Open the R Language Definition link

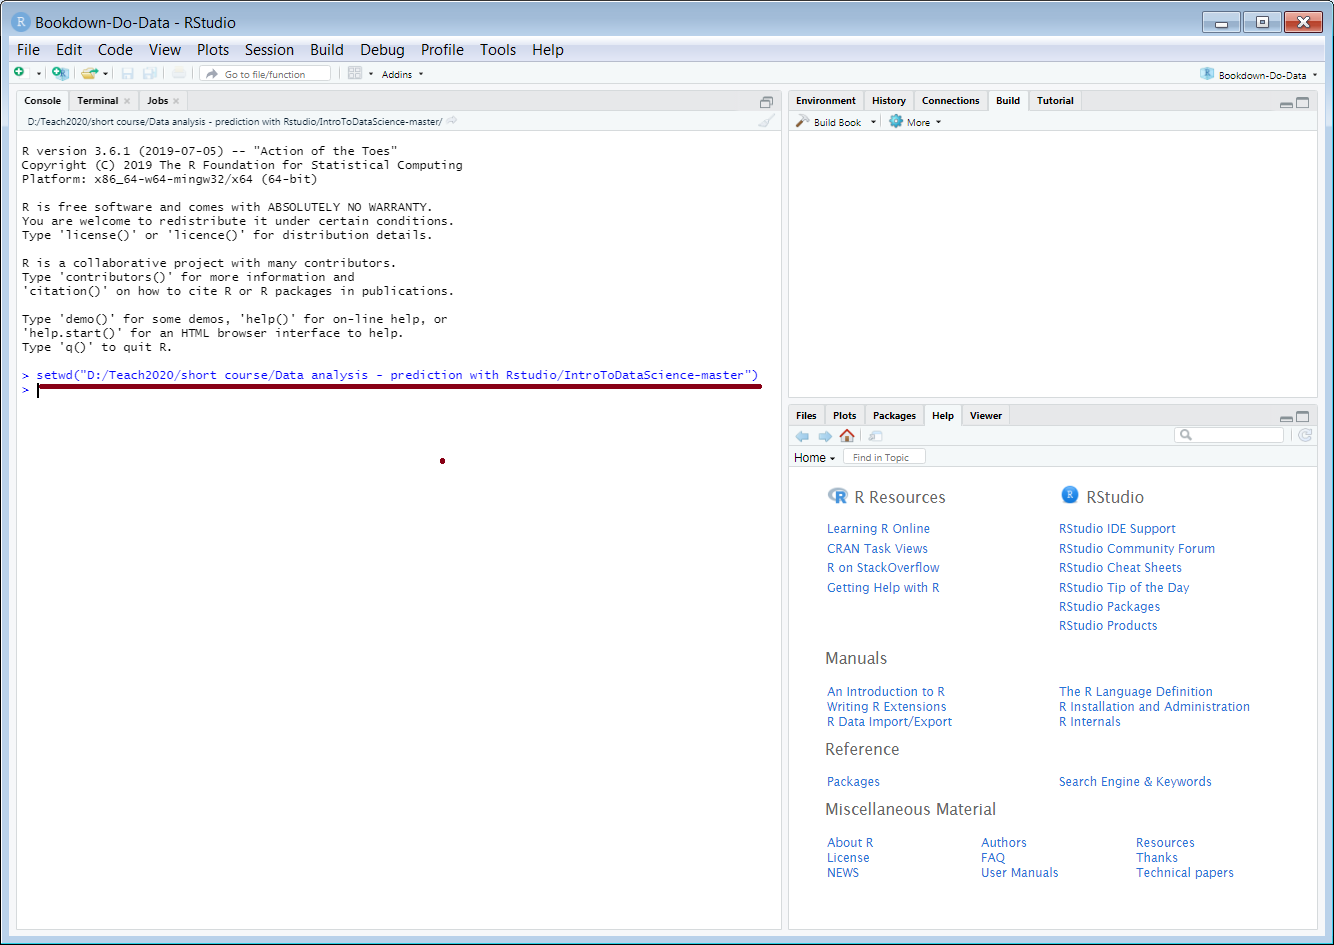[x=1136, y=692]
